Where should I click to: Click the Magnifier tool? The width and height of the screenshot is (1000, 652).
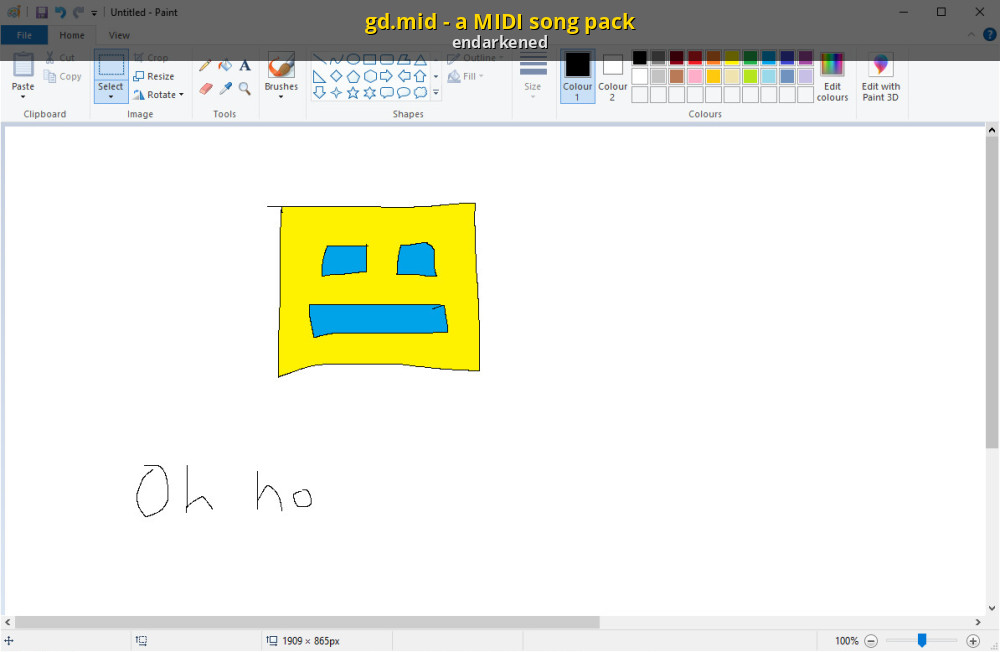(x=245, y=89)
